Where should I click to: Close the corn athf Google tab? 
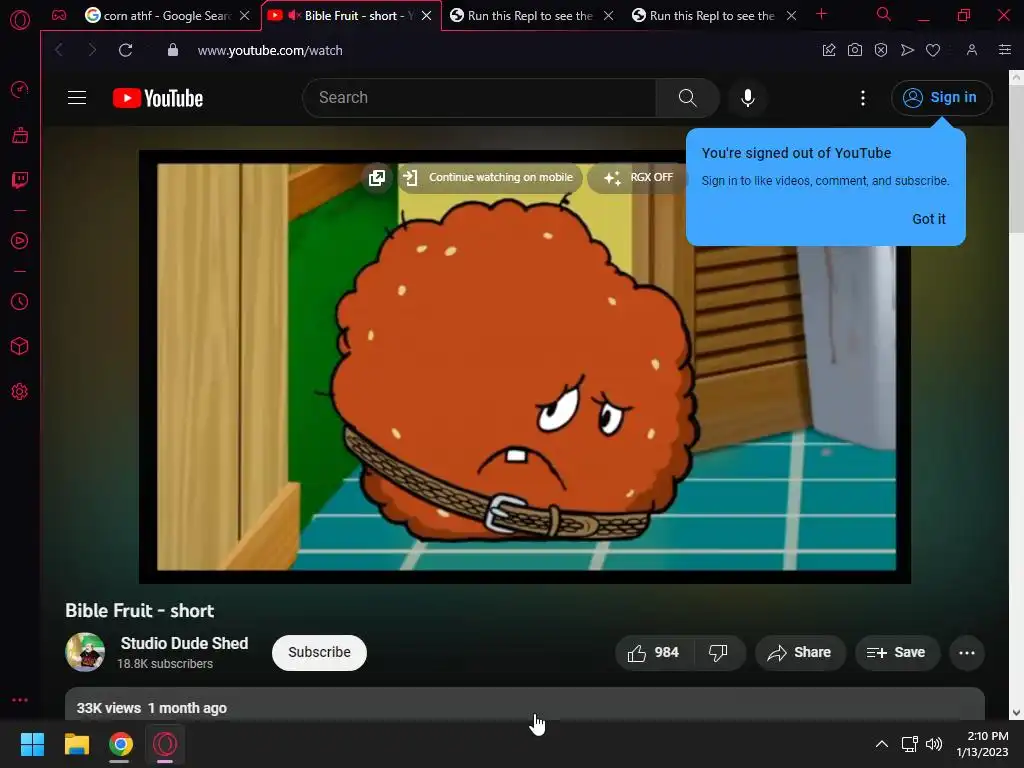tap(244, 16)
